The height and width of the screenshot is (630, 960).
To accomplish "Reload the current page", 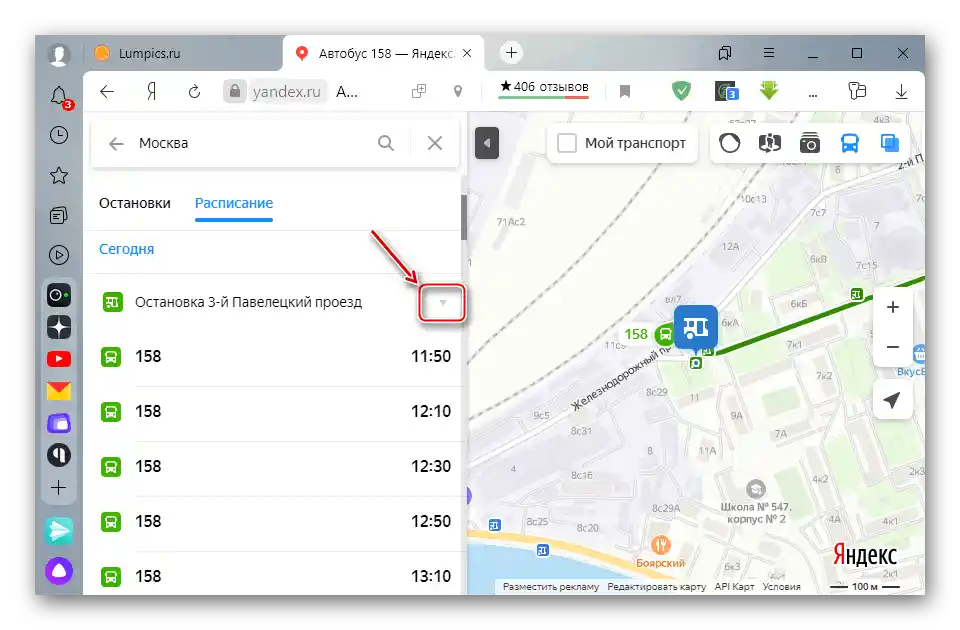I will click(x=194, y=92).
